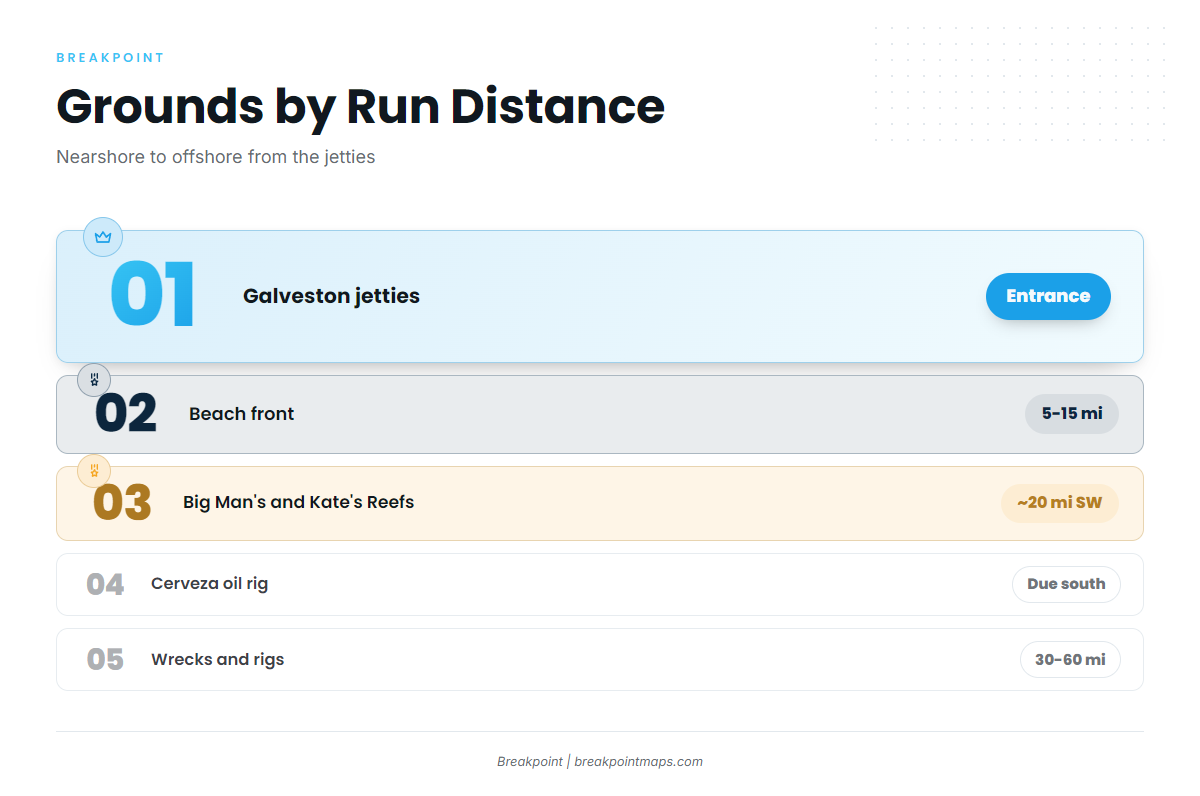Image resolution: width=1200 pixels, height=796 pixels.
Task: Click the 02 rank number
Action: pos(126,414)
